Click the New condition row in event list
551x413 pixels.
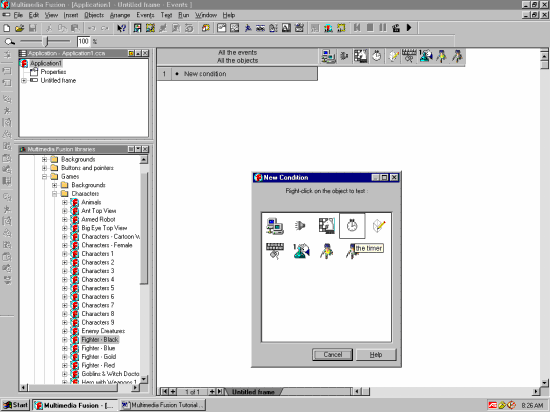tap(244, 74)
